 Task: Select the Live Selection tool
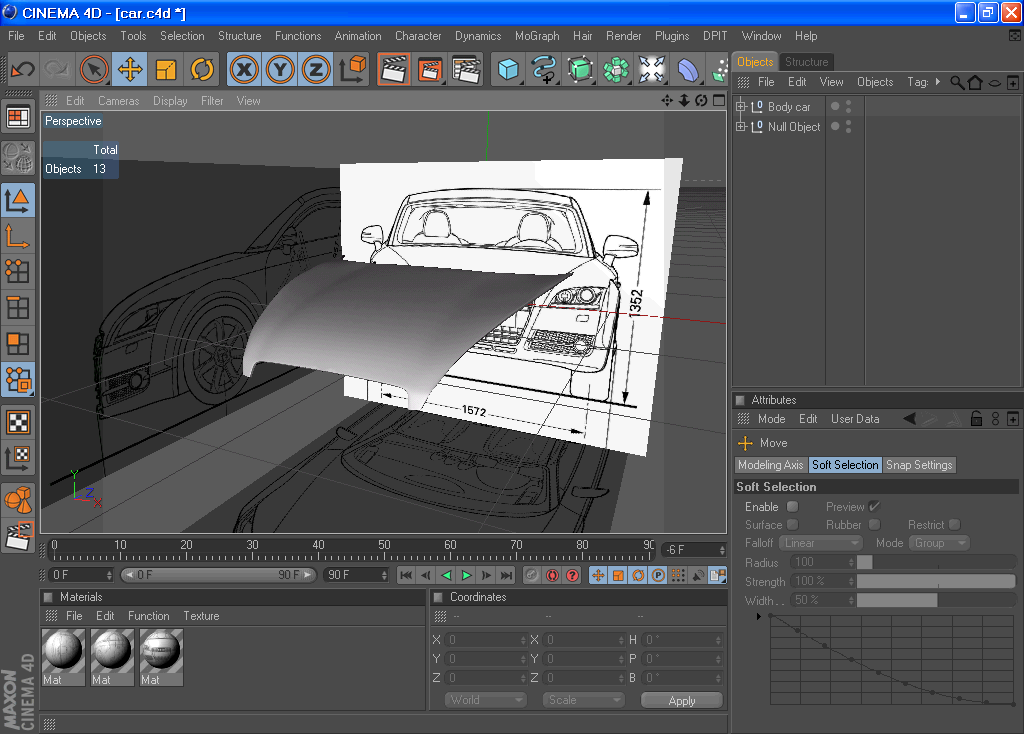[94, 69]
